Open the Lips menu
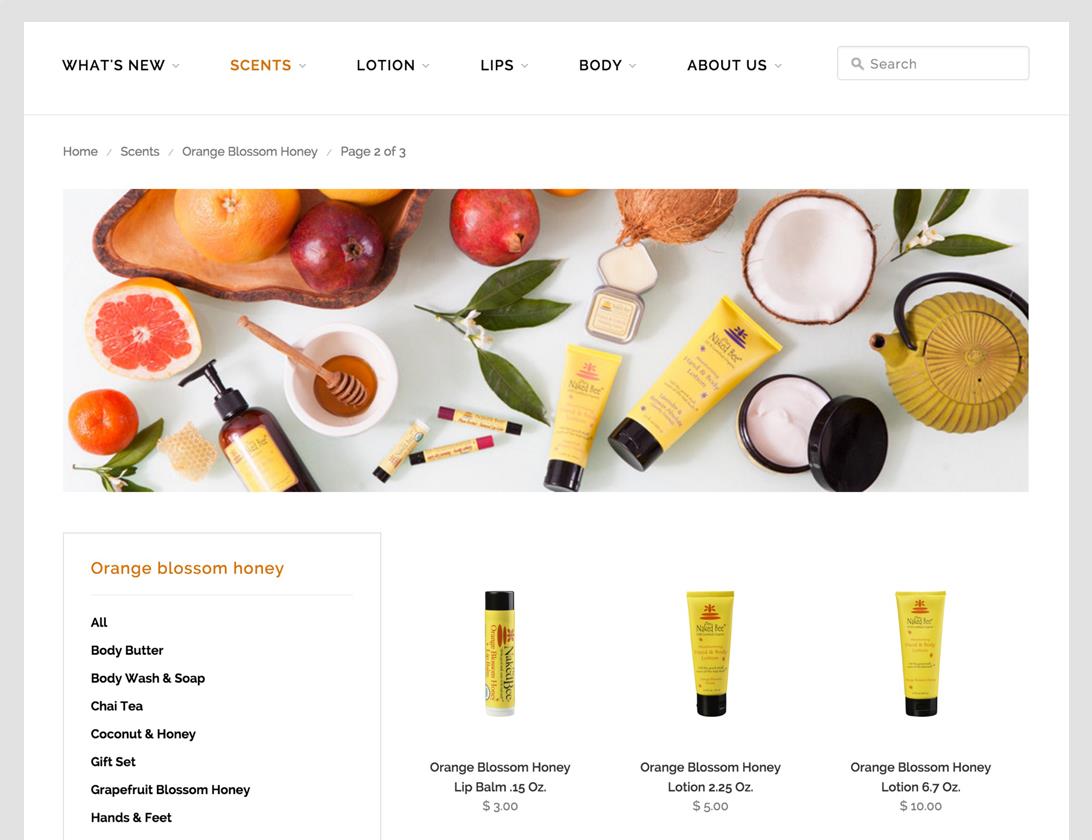This screenshot has height=840, width=1092. click(x=504, y=65)
